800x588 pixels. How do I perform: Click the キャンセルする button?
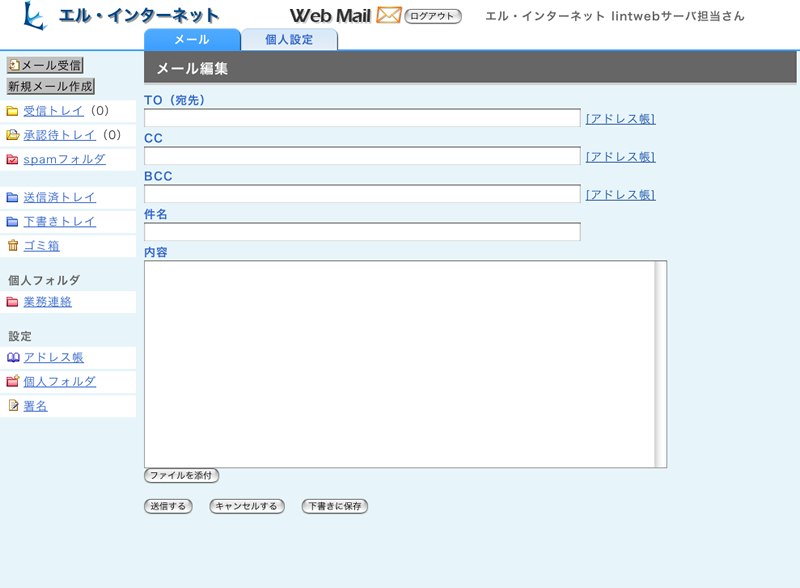247,506
